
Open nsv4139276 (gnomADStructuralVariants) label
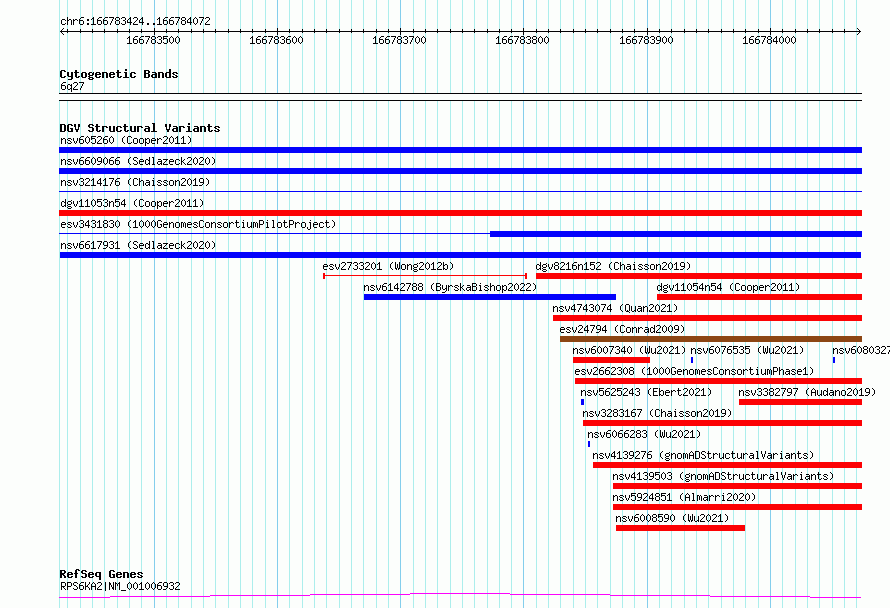pyautogui.click(x=703, y=455)
